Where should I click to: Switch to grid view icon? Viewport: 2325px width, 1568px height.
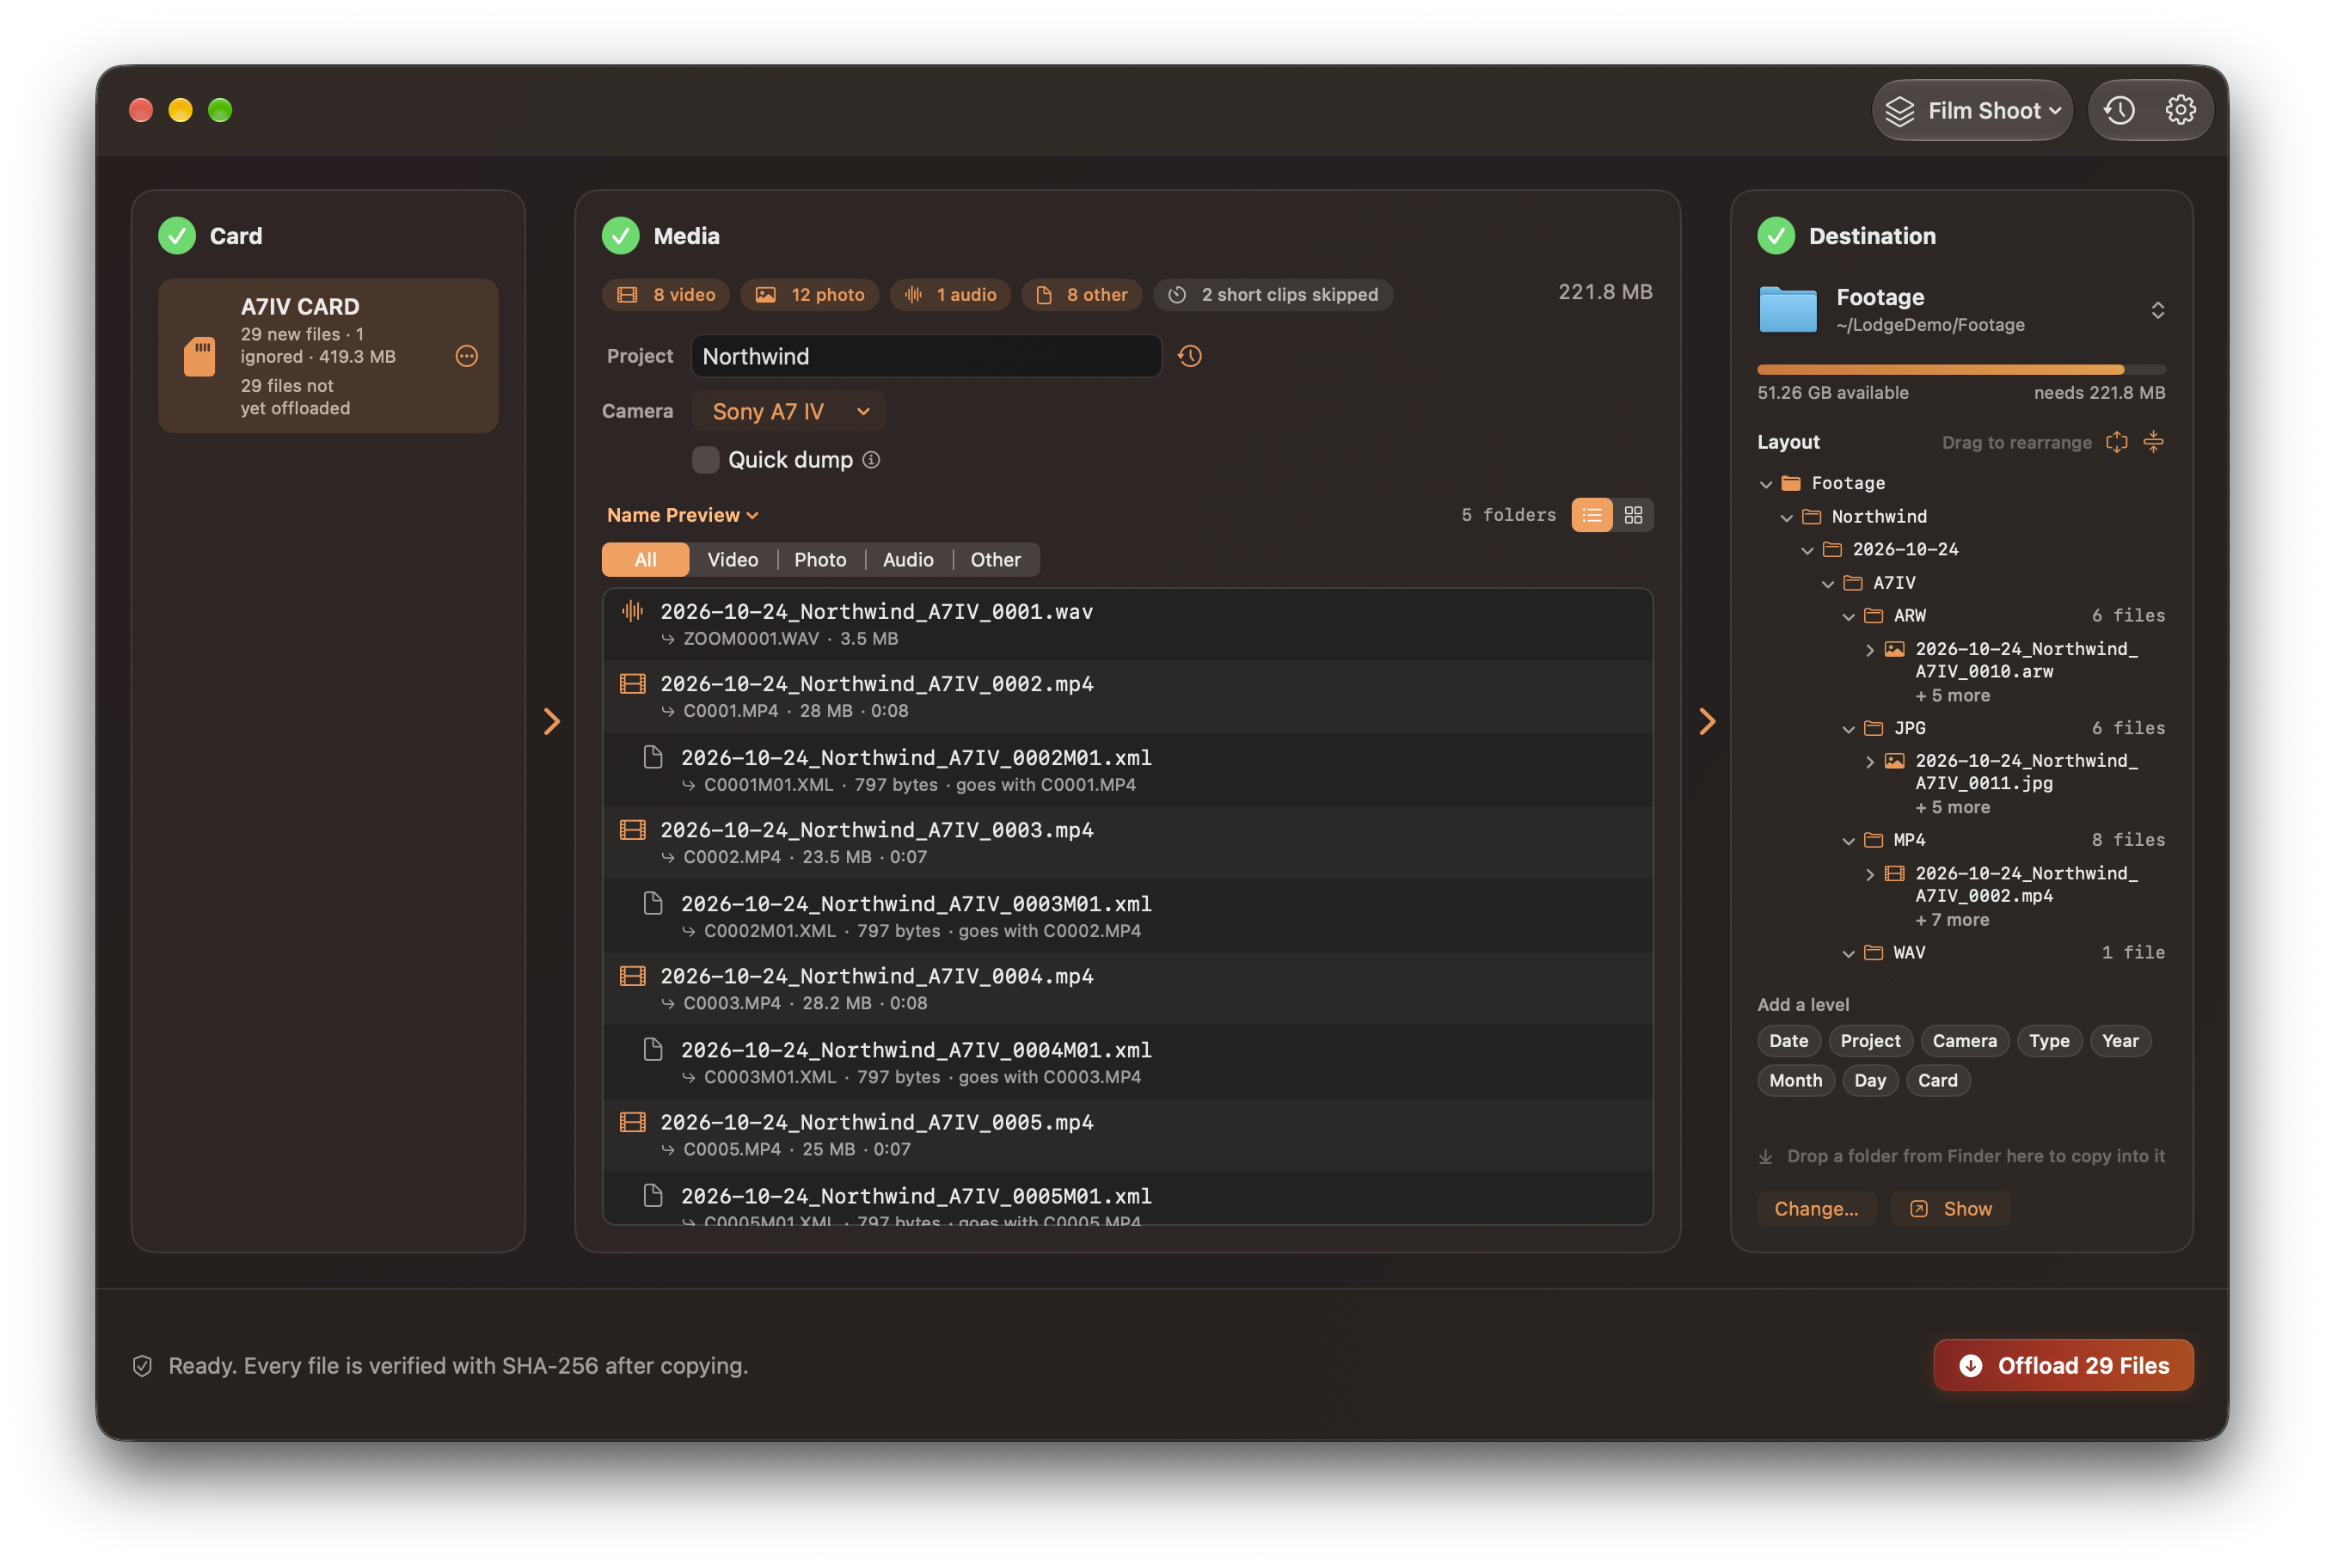pyautogui.click(x=1633, y=515)
